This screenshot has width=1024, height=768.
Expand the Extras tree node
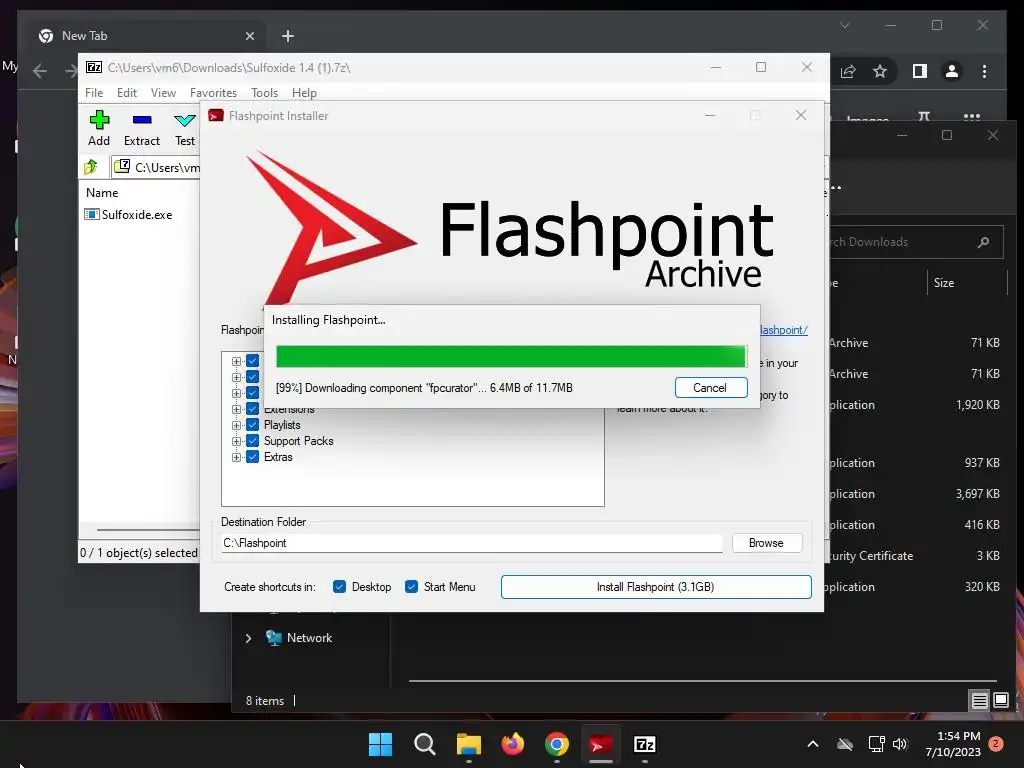[236, 457]
